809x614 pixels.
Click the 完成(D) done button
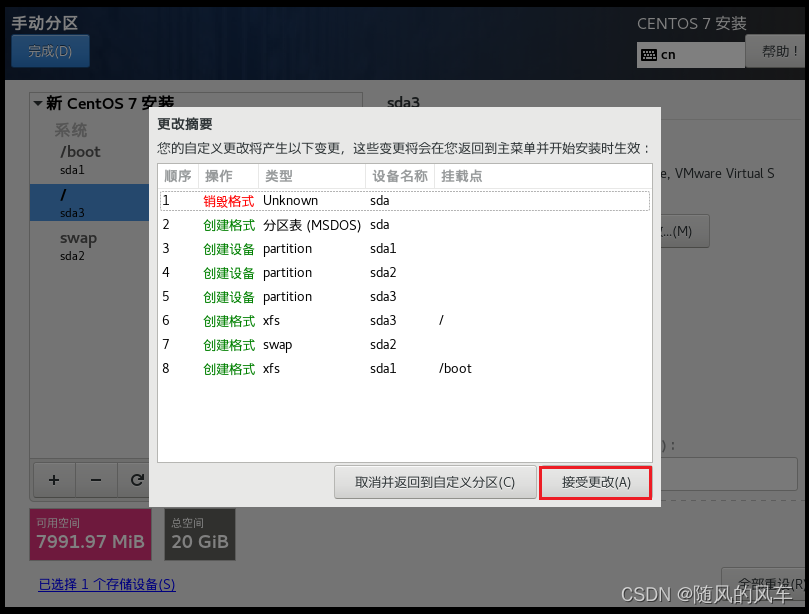[50, 51]
